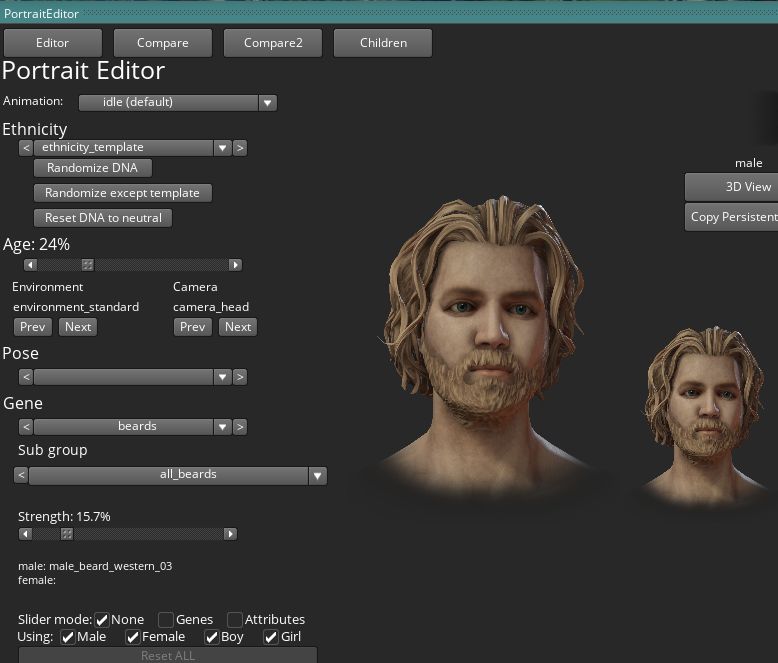Click Reset DNA to neutral
The width and height of the screenshot is (778, 663).
pos(103,217)
